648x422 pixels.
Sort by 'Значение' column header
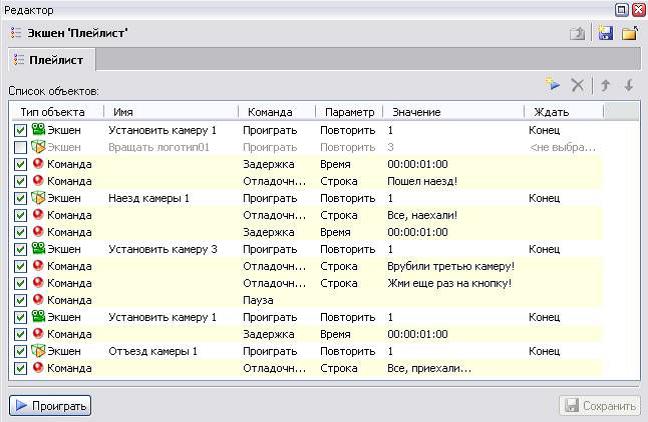(x=453, y=112)
